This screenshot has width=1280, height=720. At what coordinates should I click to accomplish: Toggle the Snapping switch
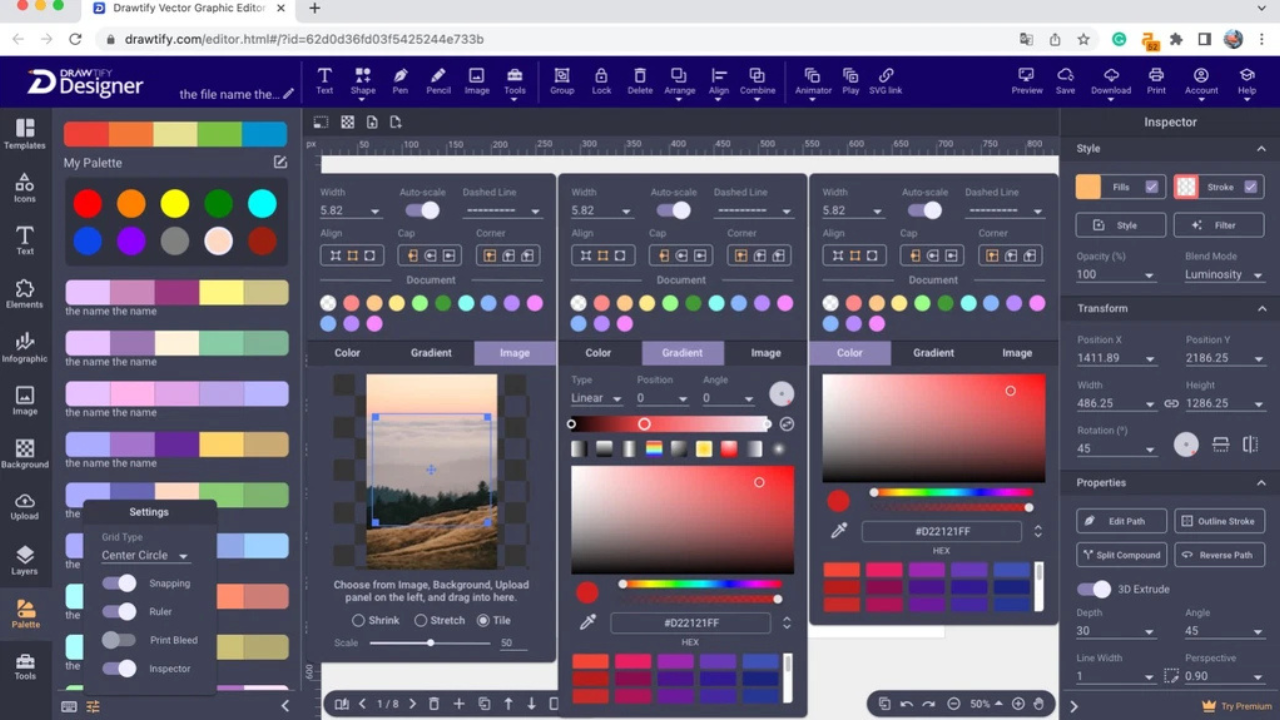click(119, 583)
